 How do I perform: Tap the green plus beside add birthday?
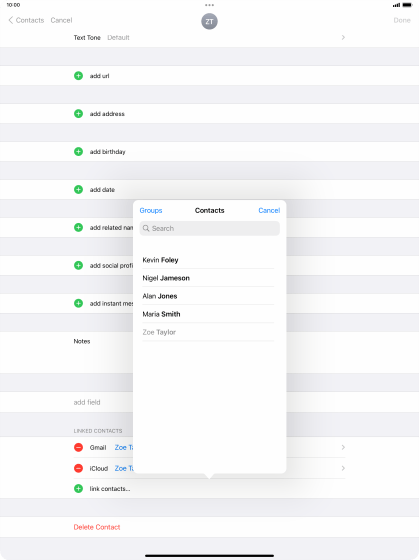[78, 151]
